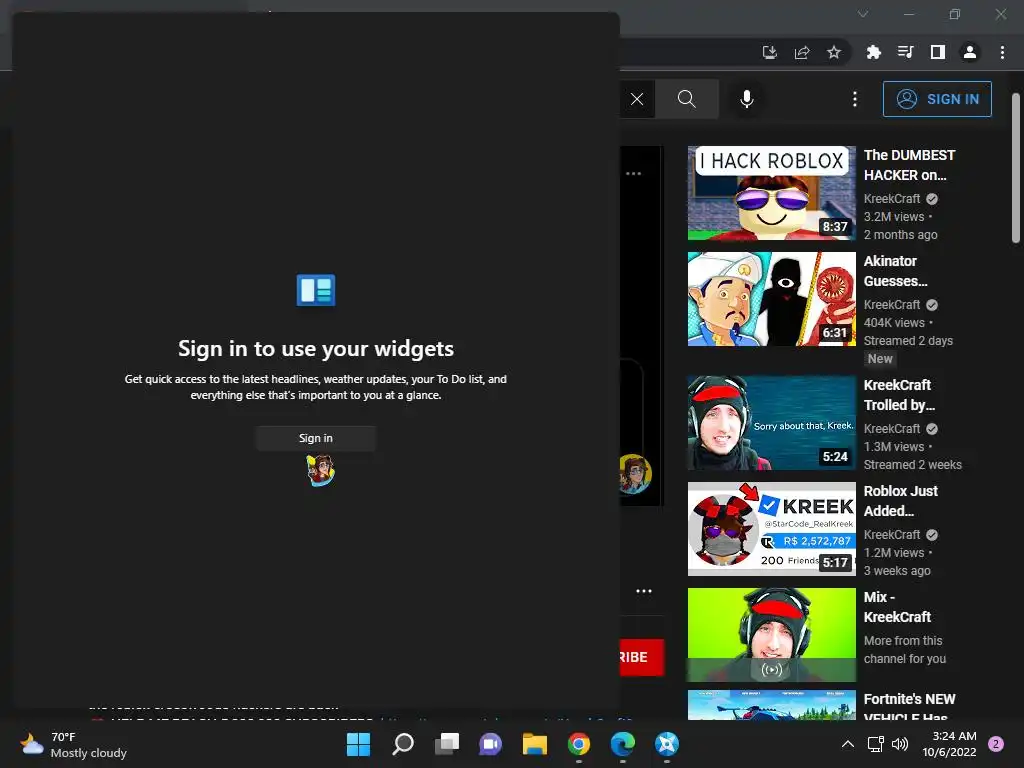Open 'The DUMBEST HACKER on...' video title

point(909,165)
